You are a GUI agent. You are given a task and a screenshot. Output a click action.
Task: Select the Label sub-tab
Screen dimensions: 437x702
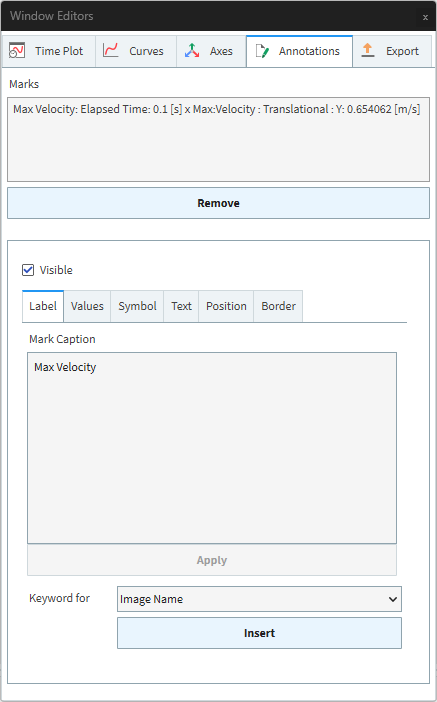coord(43,306)
